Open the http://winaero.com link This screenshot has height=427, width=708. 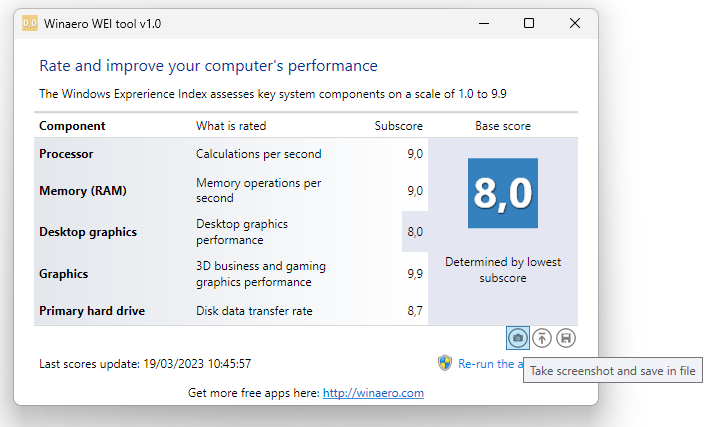point(372,393)
